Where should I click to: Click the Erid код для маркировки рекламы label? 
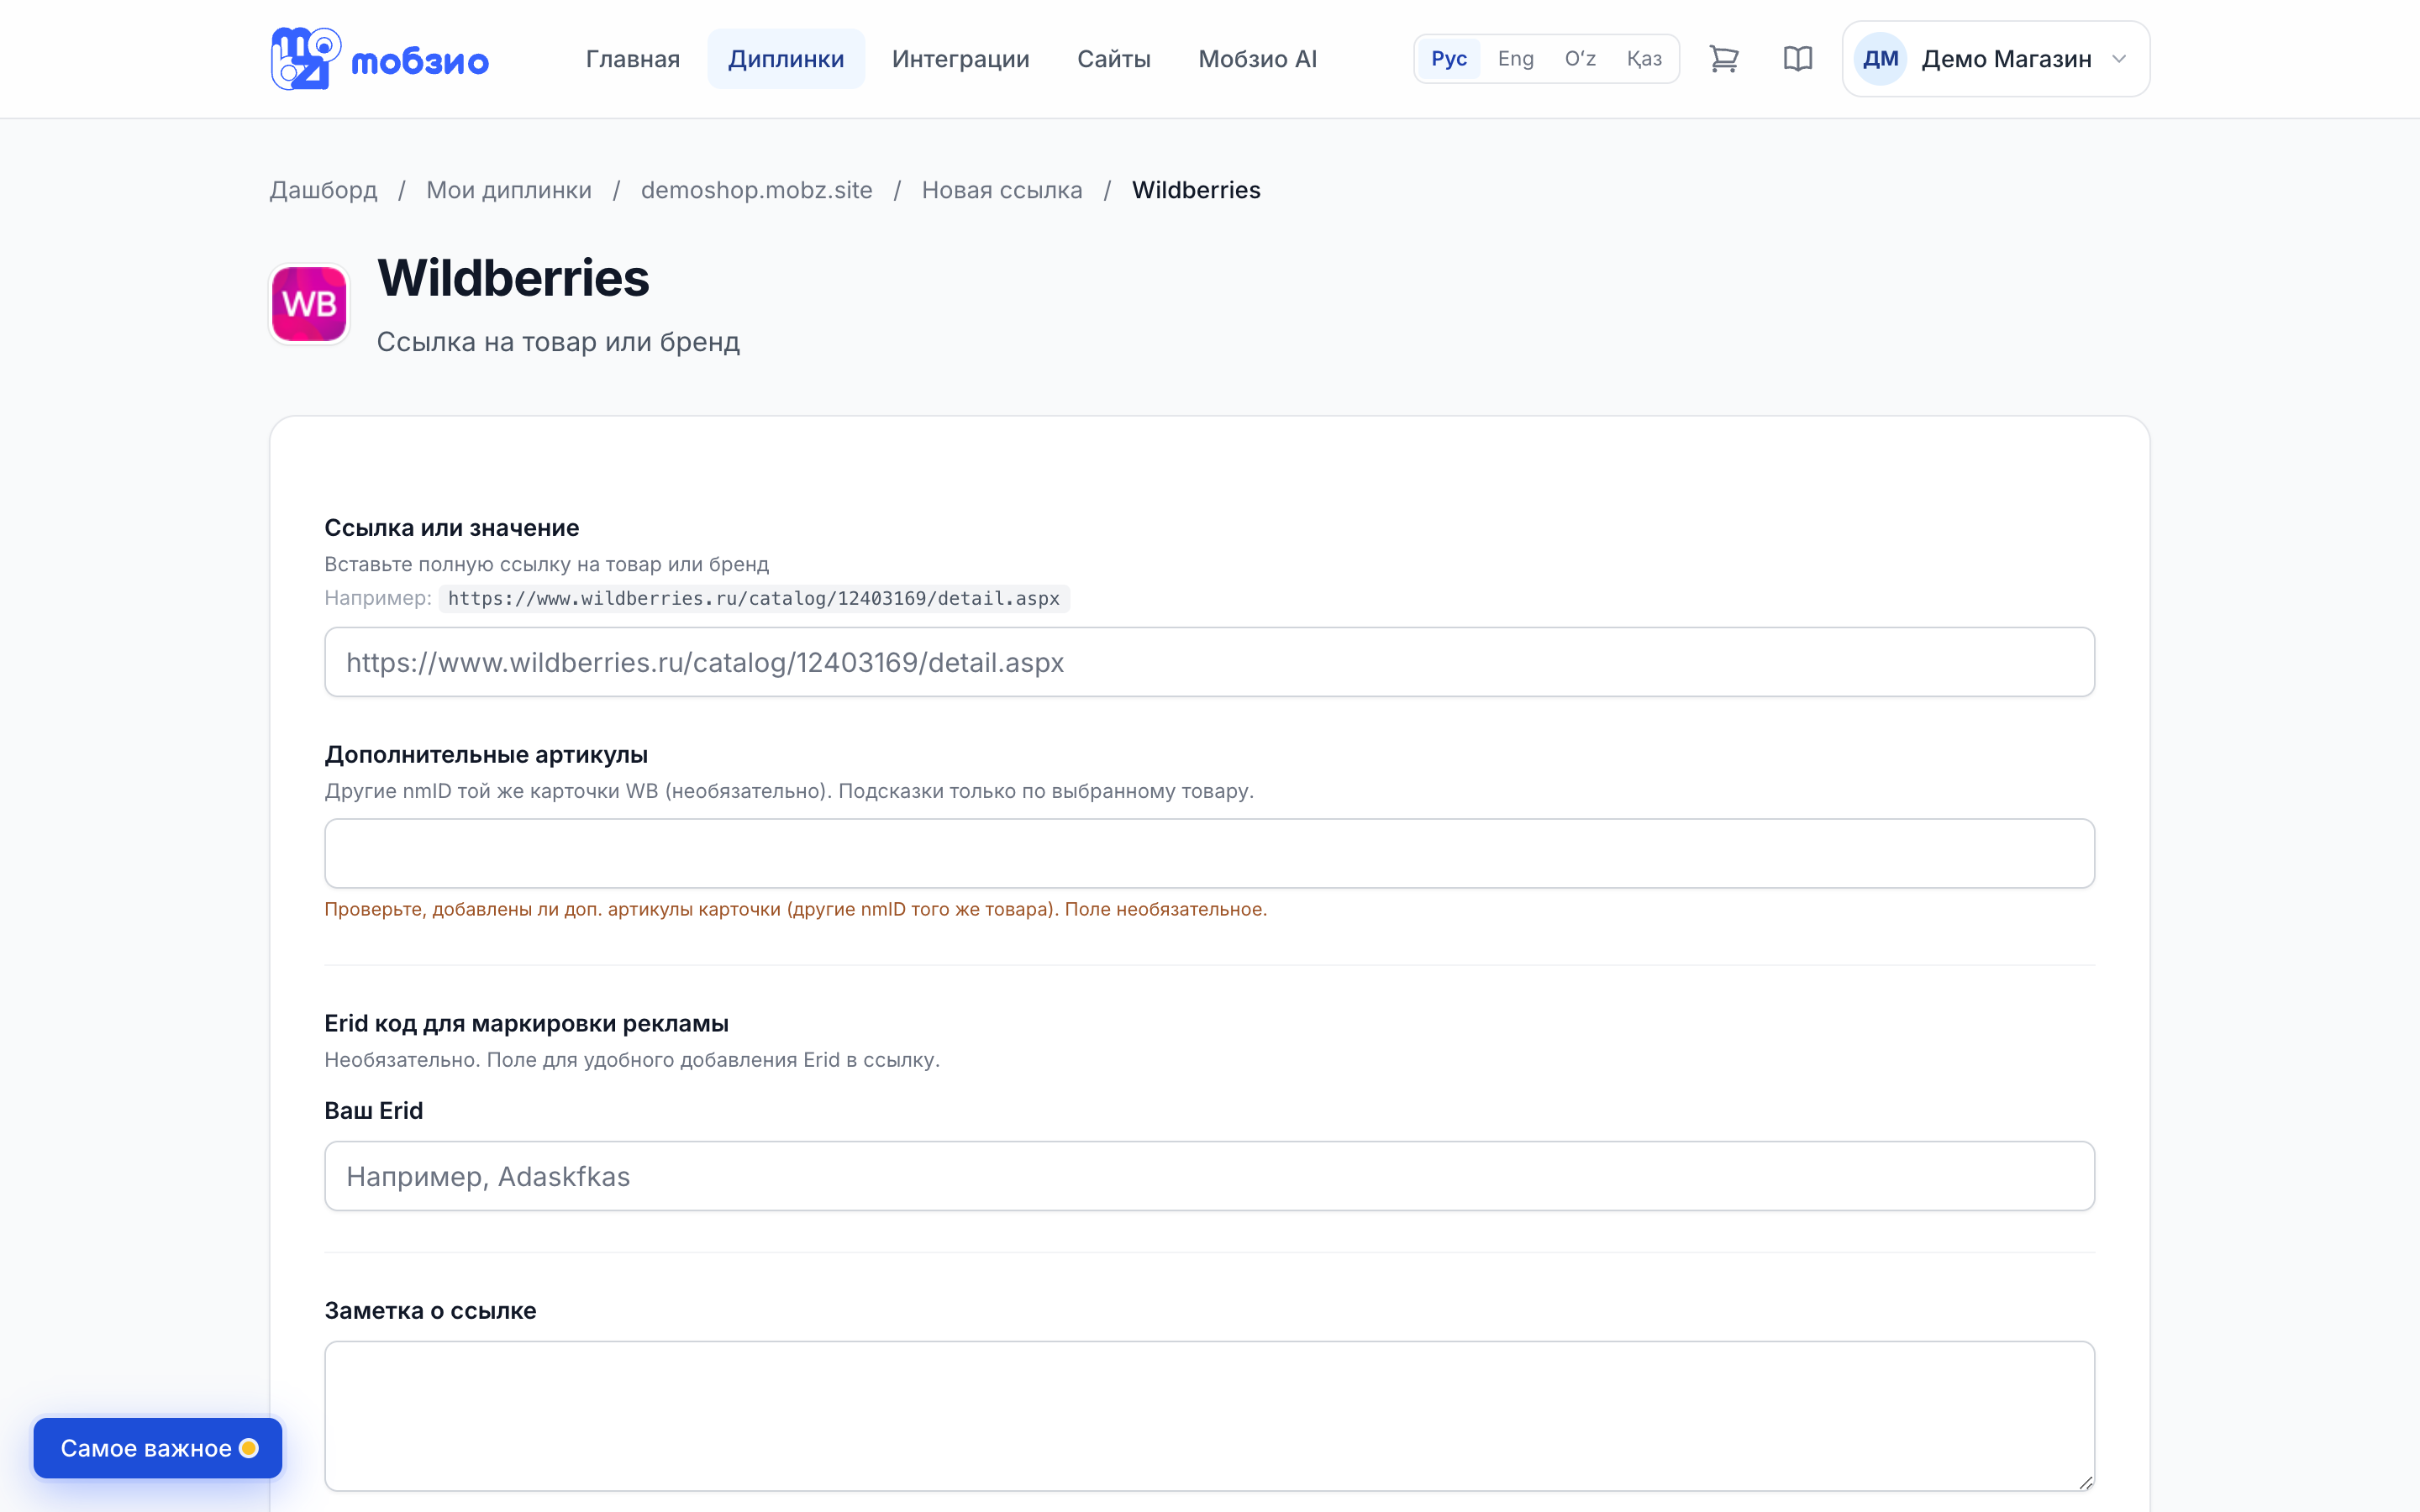coord(526,1023)
